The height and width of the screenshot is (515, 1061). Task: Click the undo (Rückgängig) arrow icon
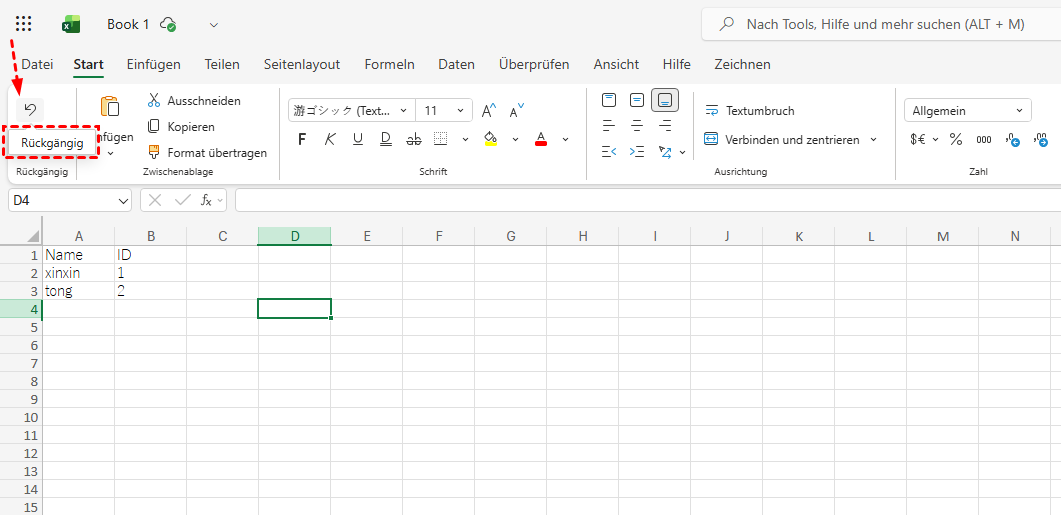(30, 110)
